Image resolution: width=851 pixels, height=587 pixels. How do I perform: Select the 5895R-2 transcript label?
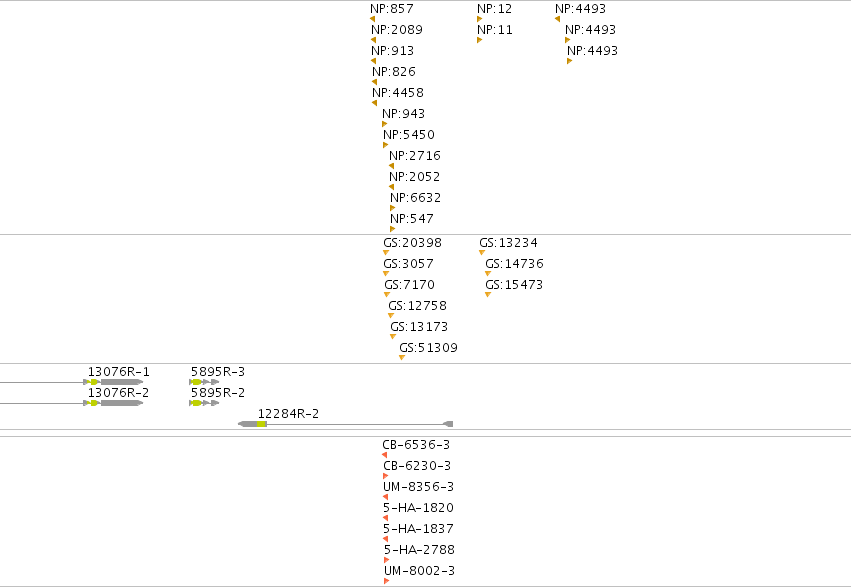[218, 393]
